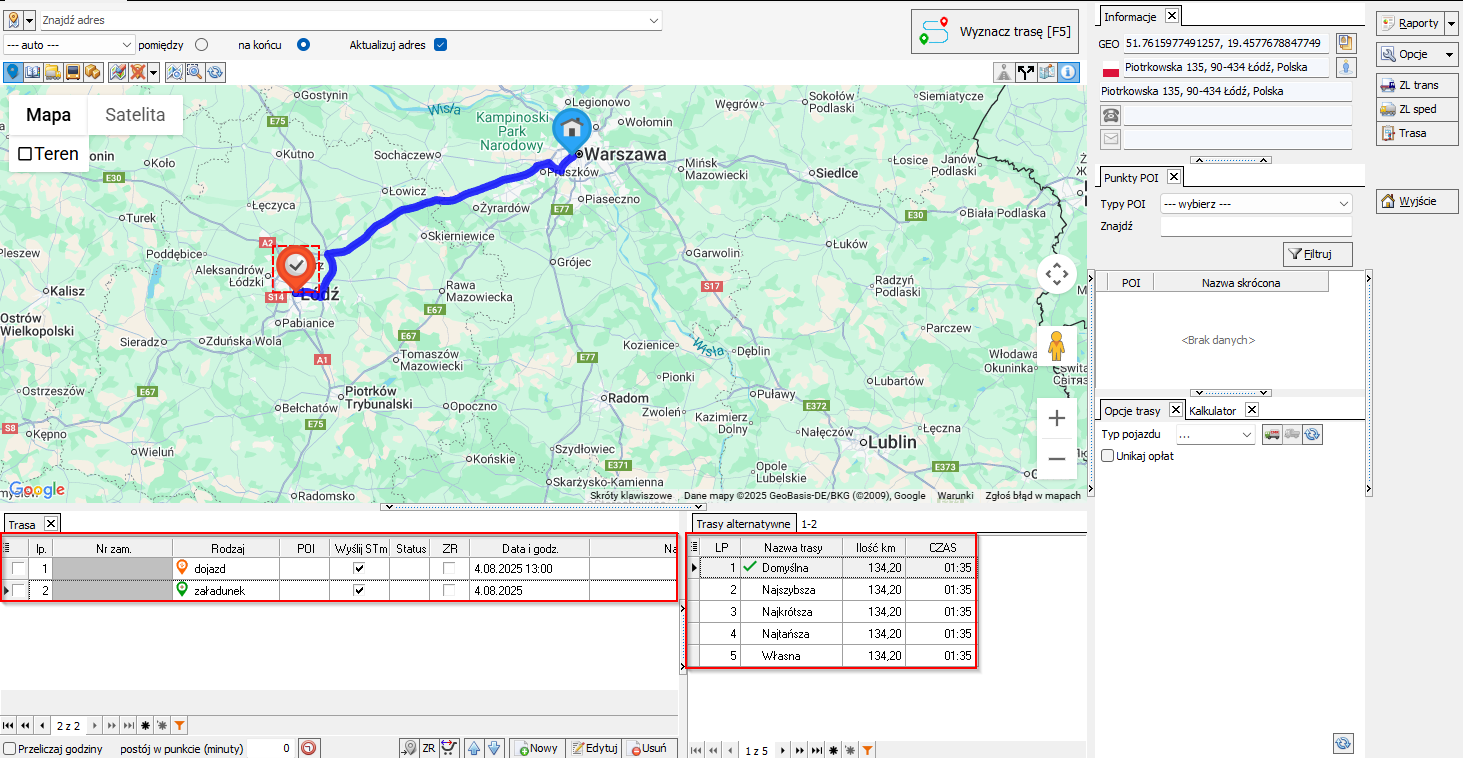The width and height of the screenshot is (1463, 758).
Task: Click the open book toolbar icon
Action: (32, 72)
